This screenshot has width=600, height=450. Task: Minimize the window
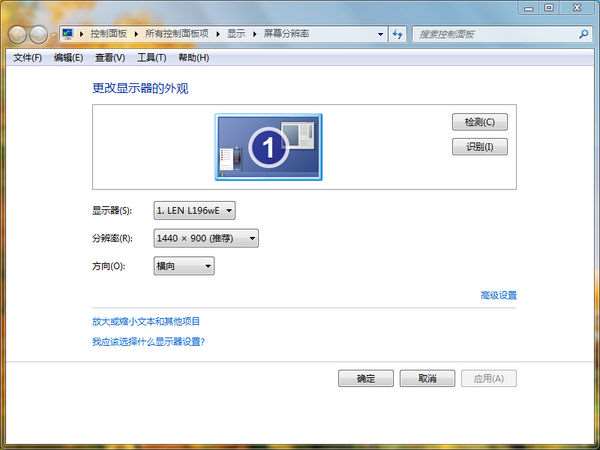pos(529,8)
